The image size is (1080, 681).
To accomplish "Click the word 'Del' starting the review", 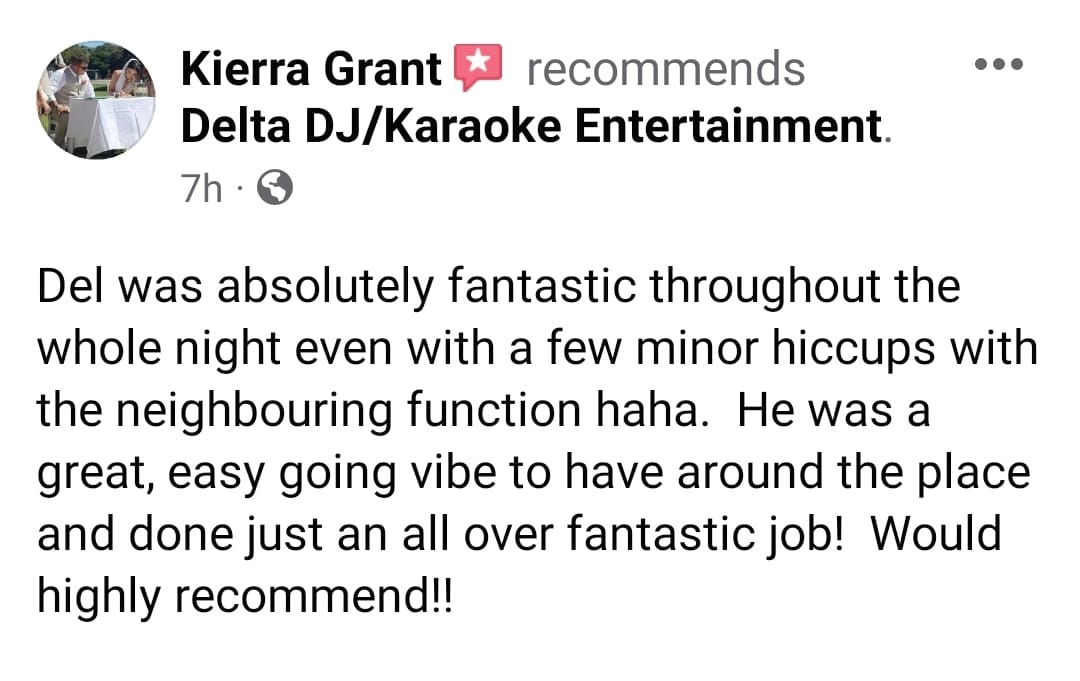I will click(74, 289).
